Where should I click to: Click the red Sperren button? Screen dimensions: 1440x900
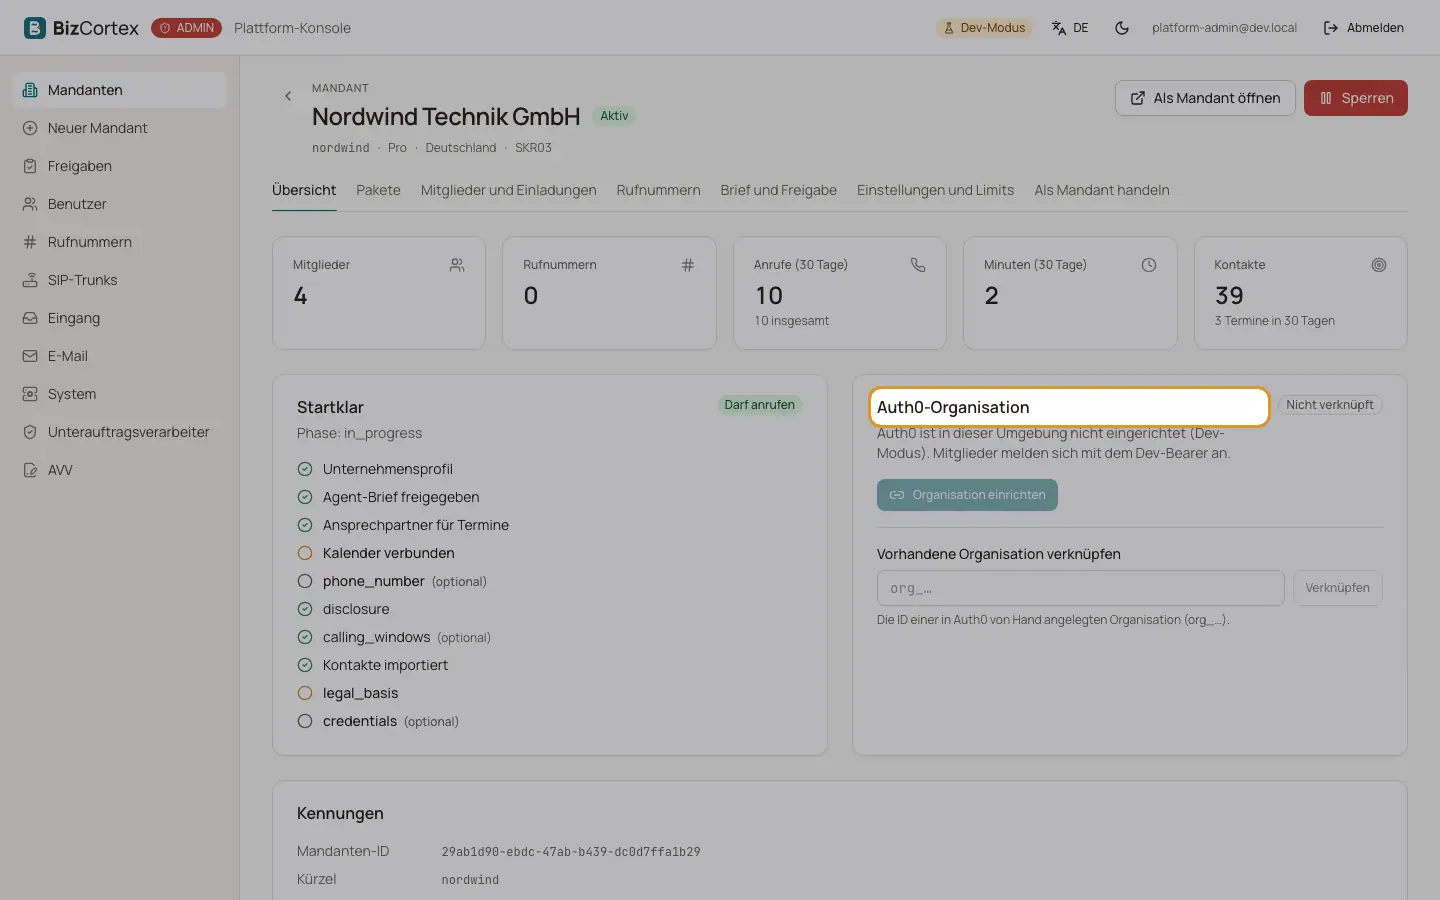coord(1356,98)
